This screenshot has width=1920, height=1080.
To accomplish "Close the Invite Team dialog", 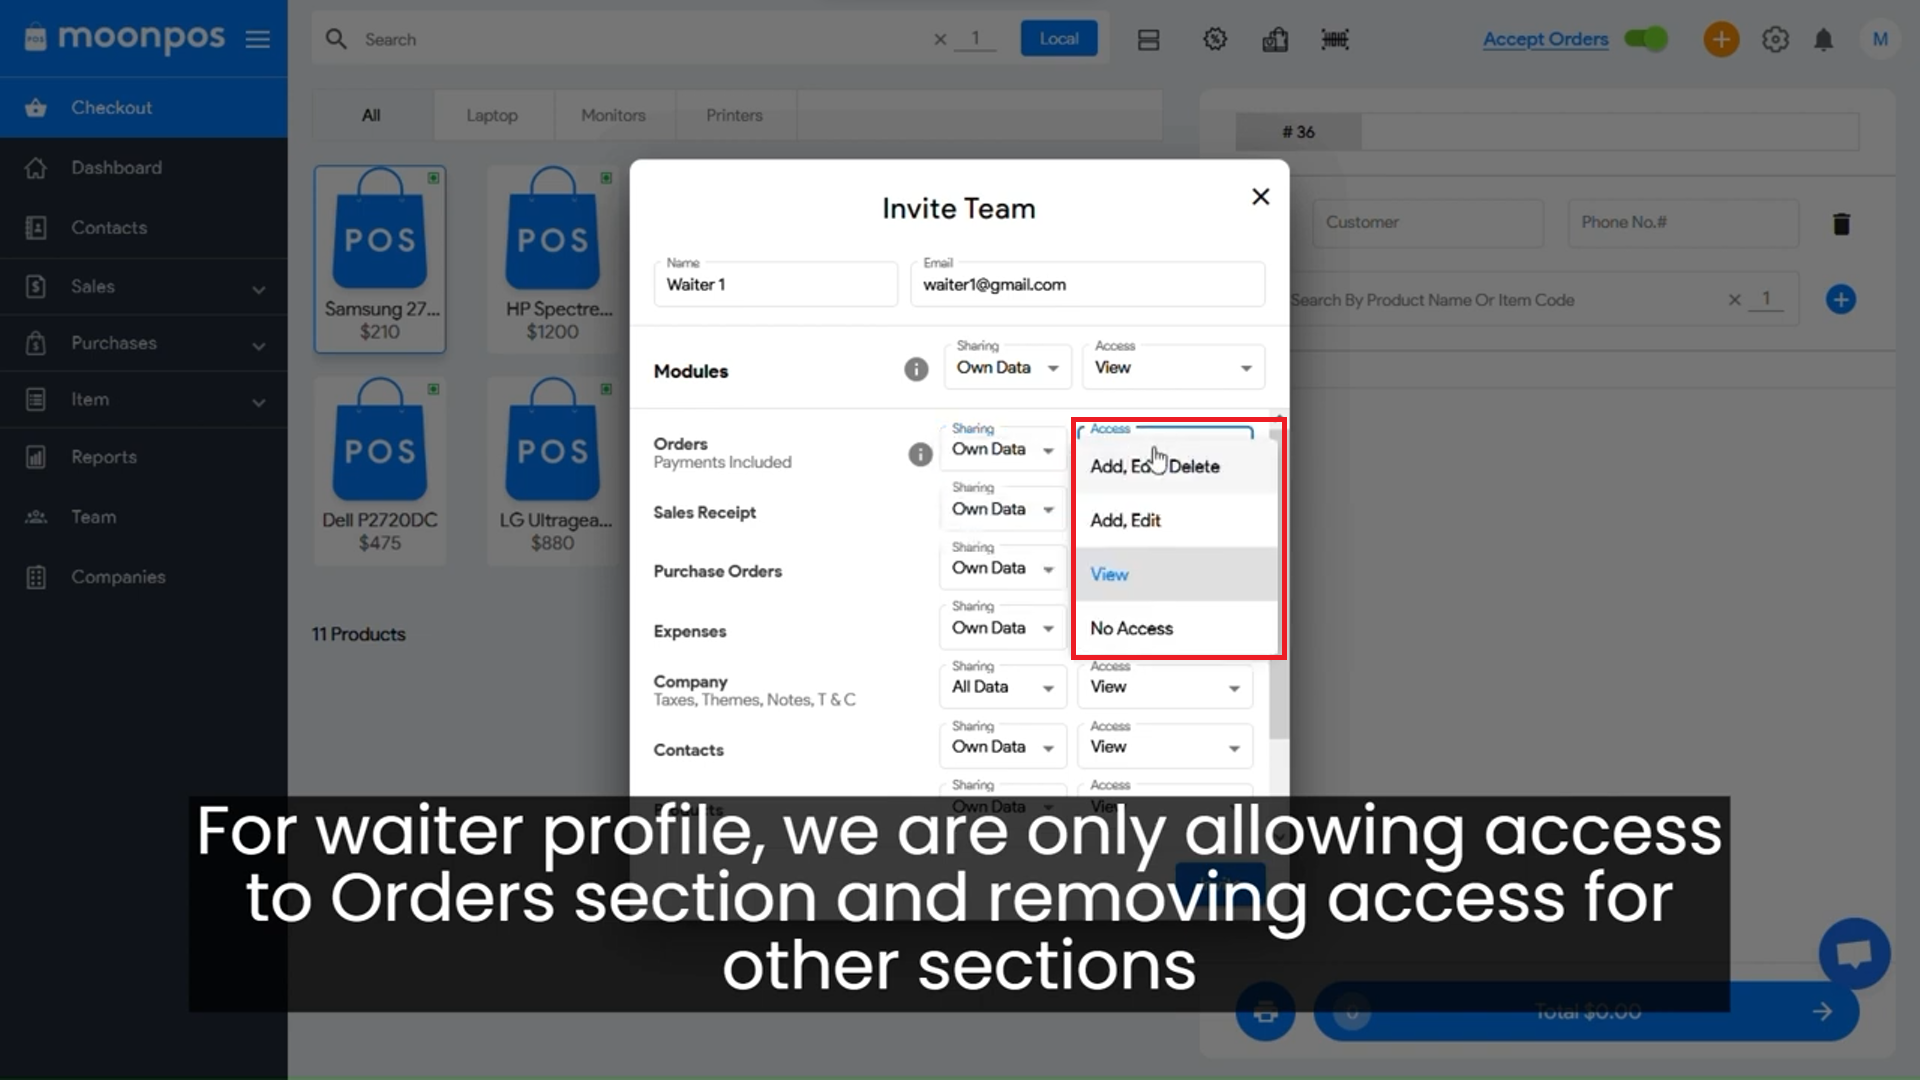I will [1260, 197].
